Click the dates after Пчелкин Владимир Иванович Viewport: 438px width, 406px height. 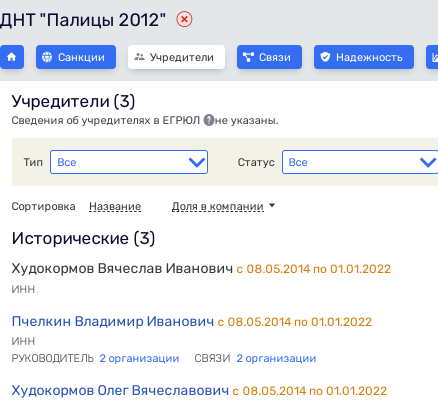point(295,322)
